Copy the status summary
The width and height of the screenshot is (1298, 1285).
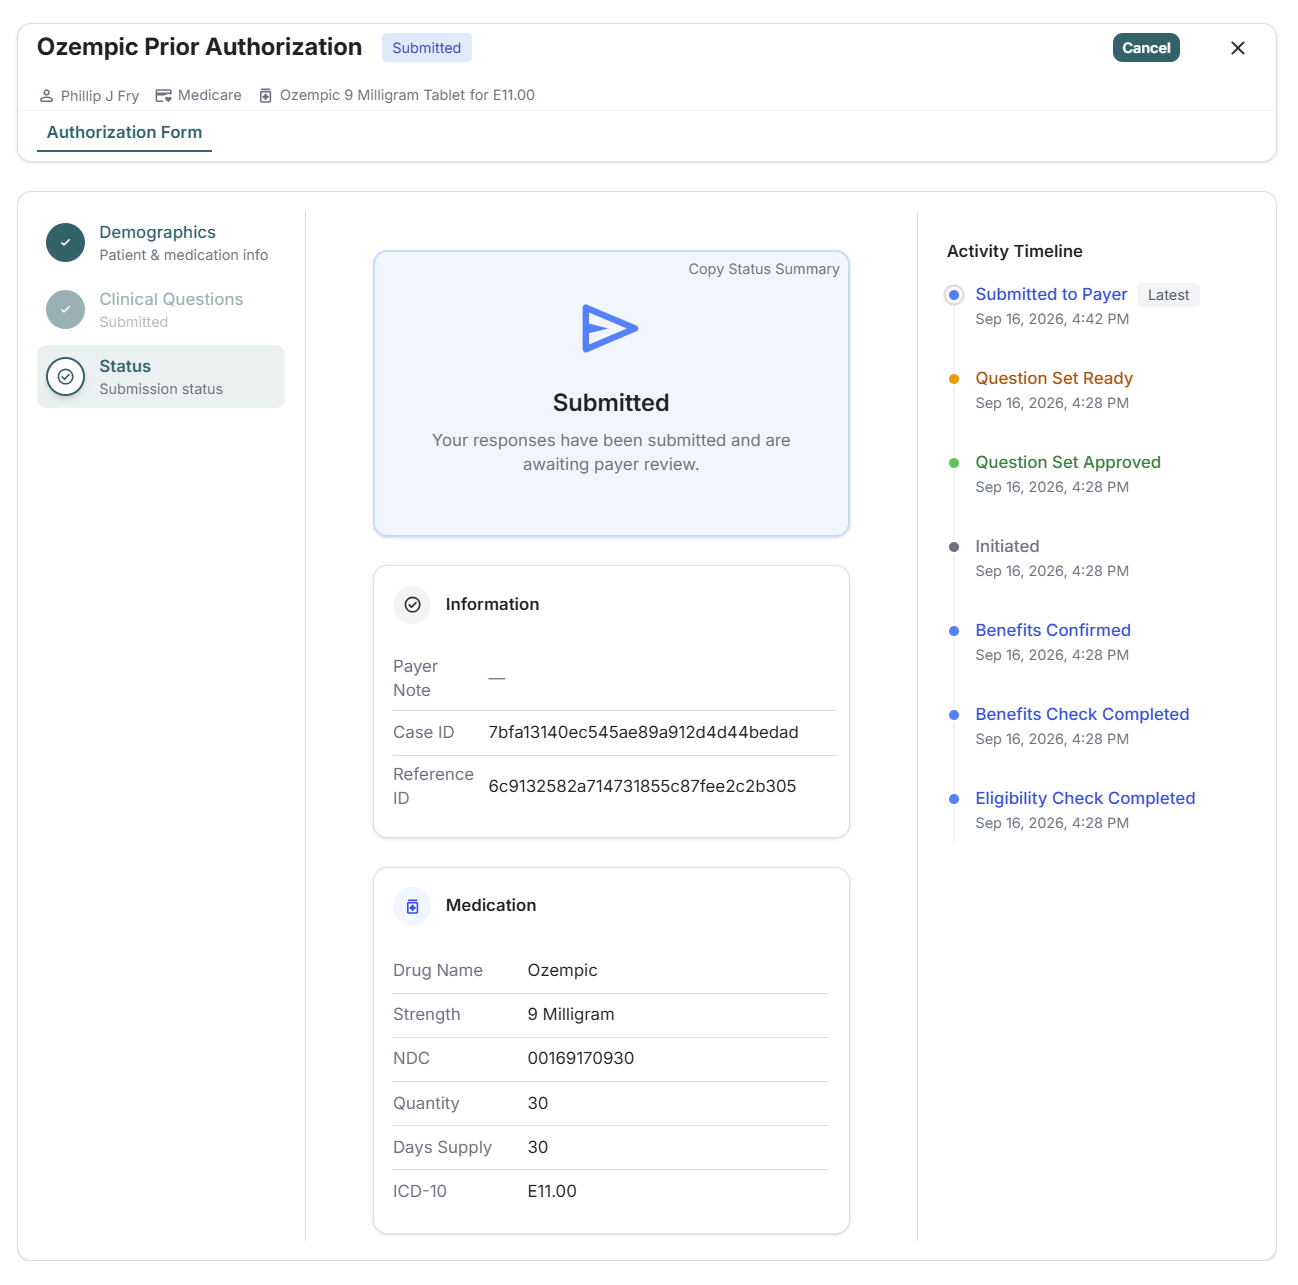pos(764,269)
